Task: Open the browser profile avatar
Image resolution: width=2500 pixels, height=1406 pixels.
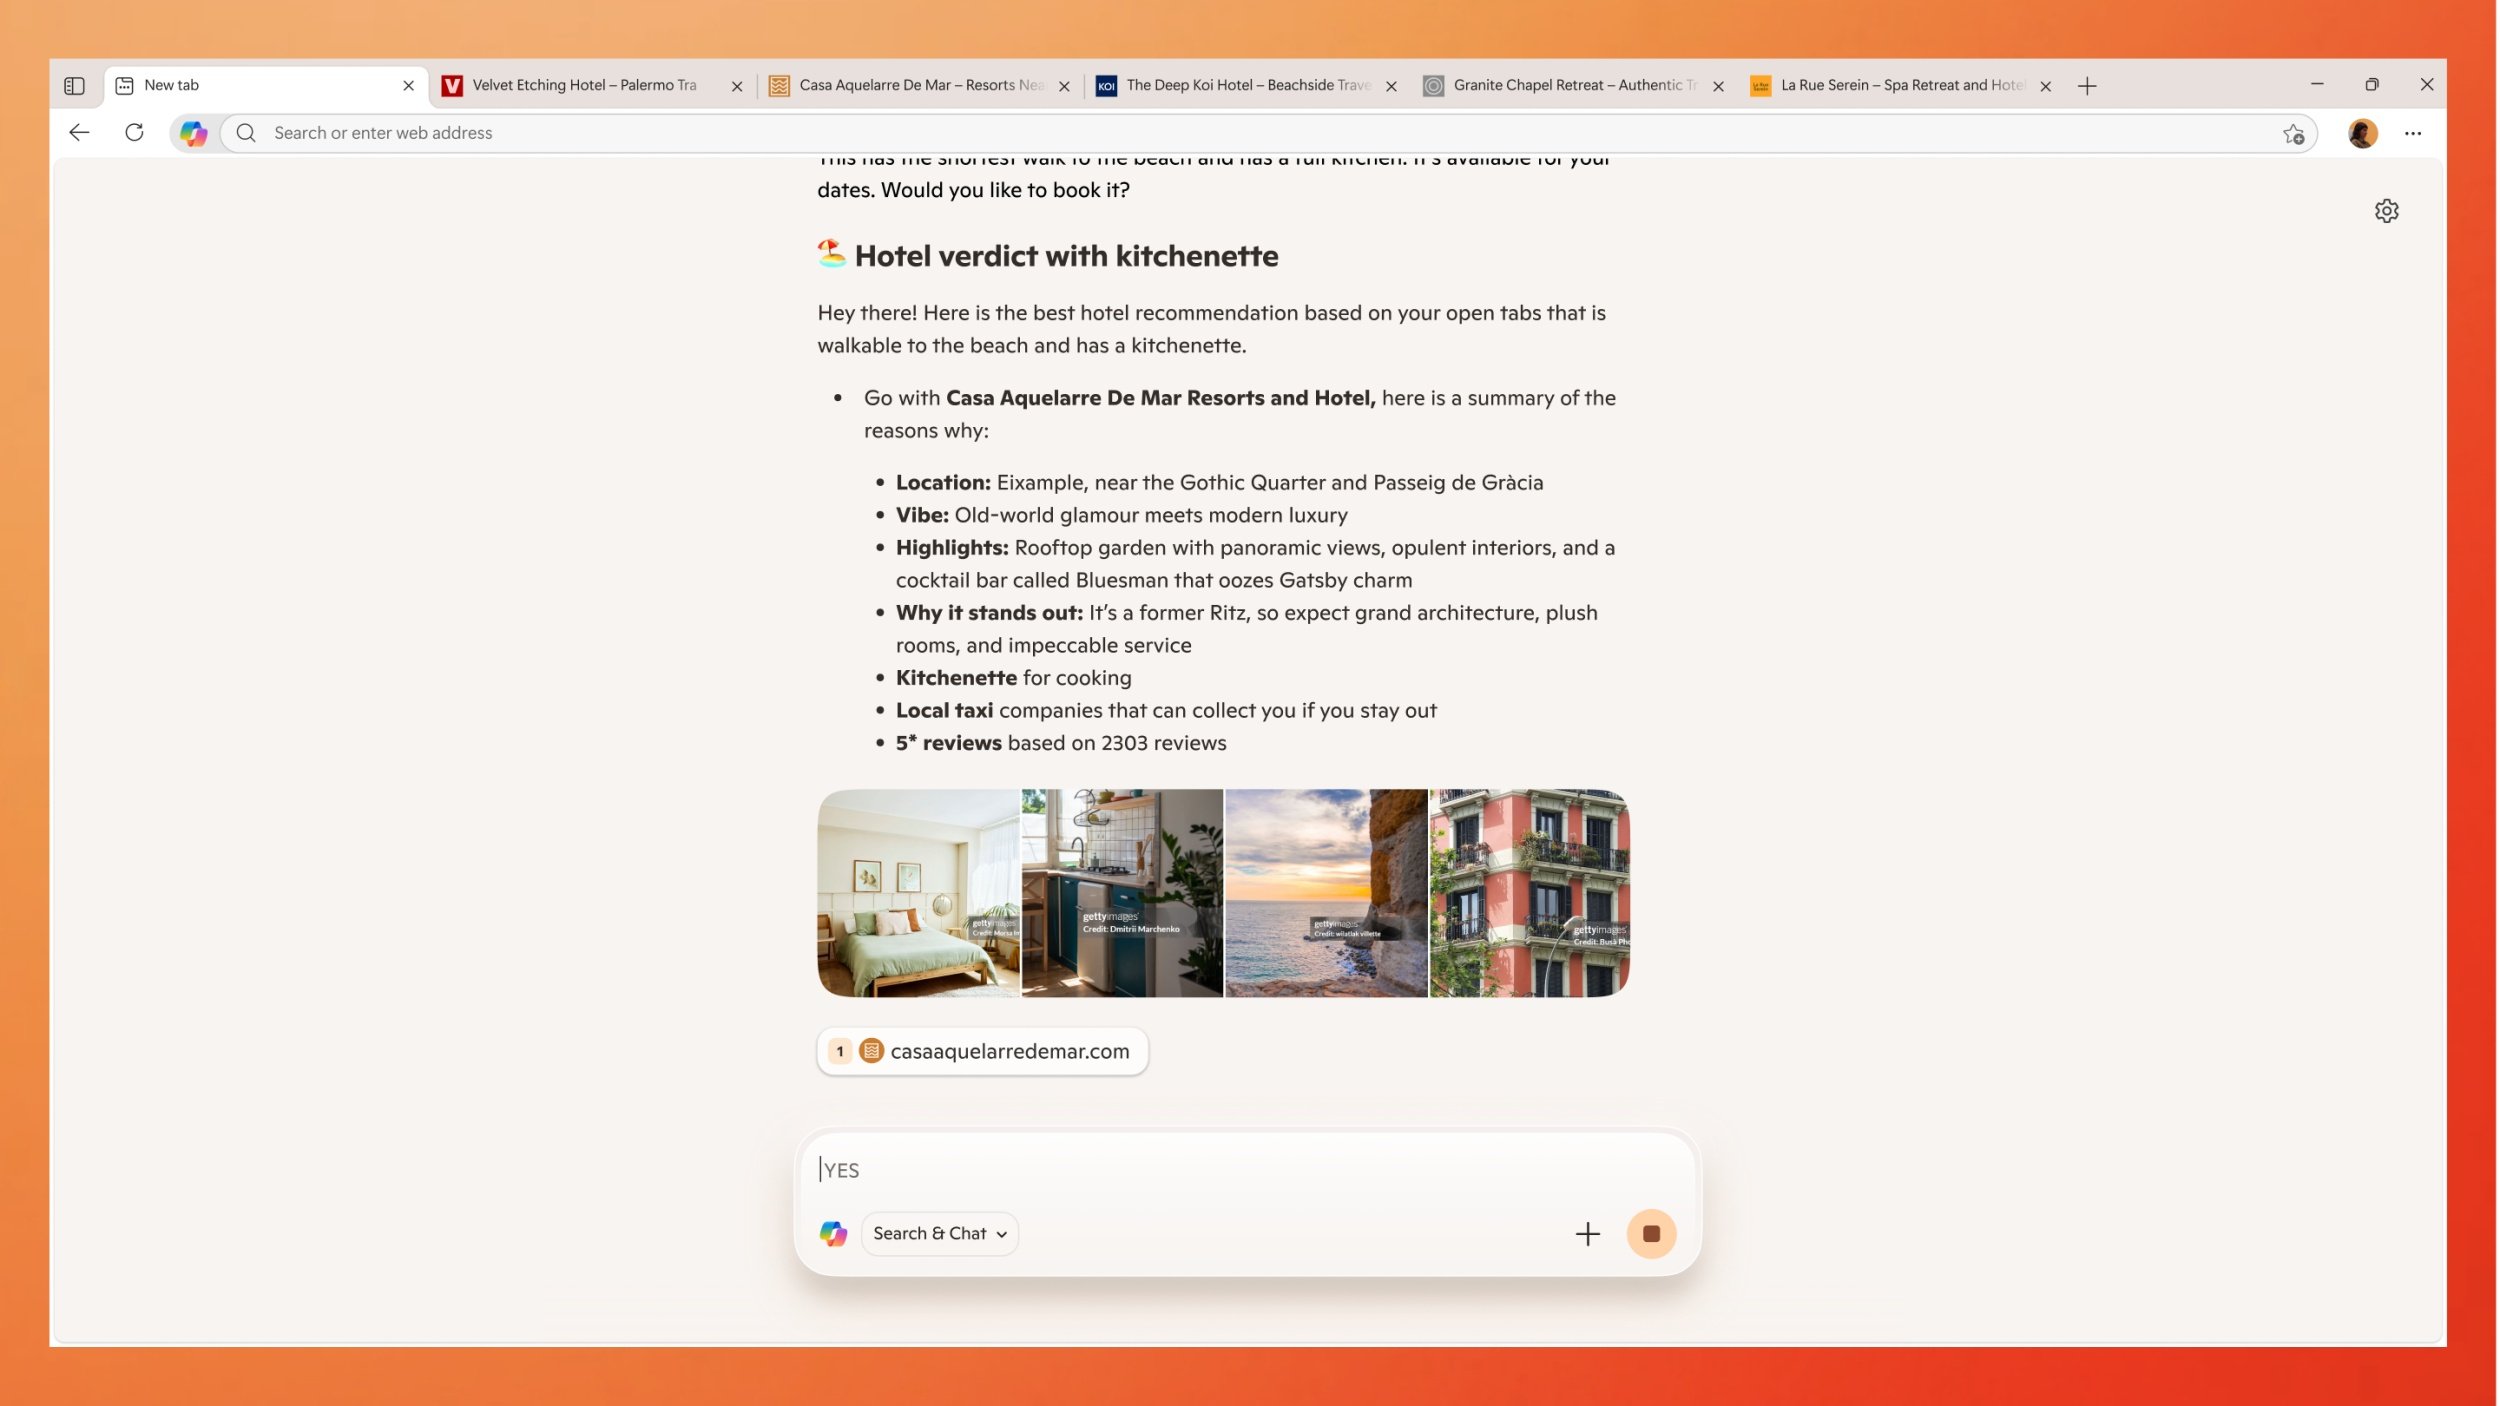Action: (2362, 132)
